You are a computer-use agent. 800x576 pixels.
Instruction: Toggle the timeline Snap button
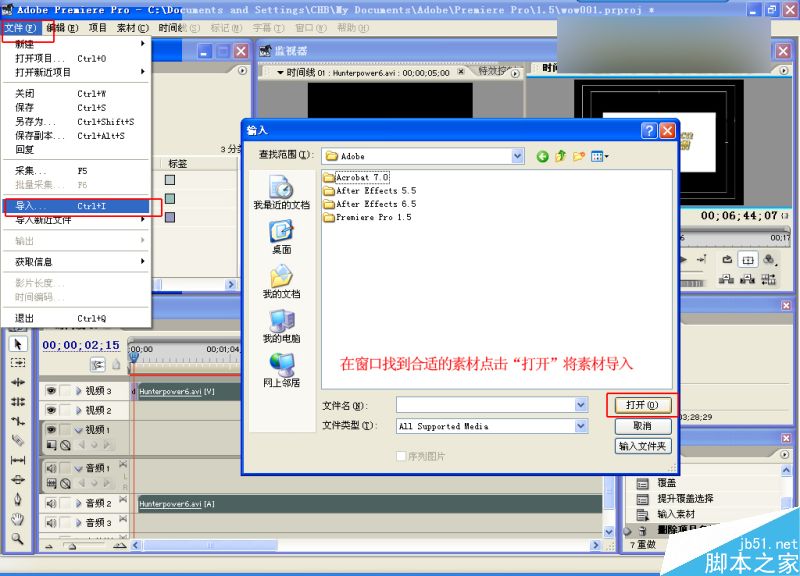coord(98,364)
